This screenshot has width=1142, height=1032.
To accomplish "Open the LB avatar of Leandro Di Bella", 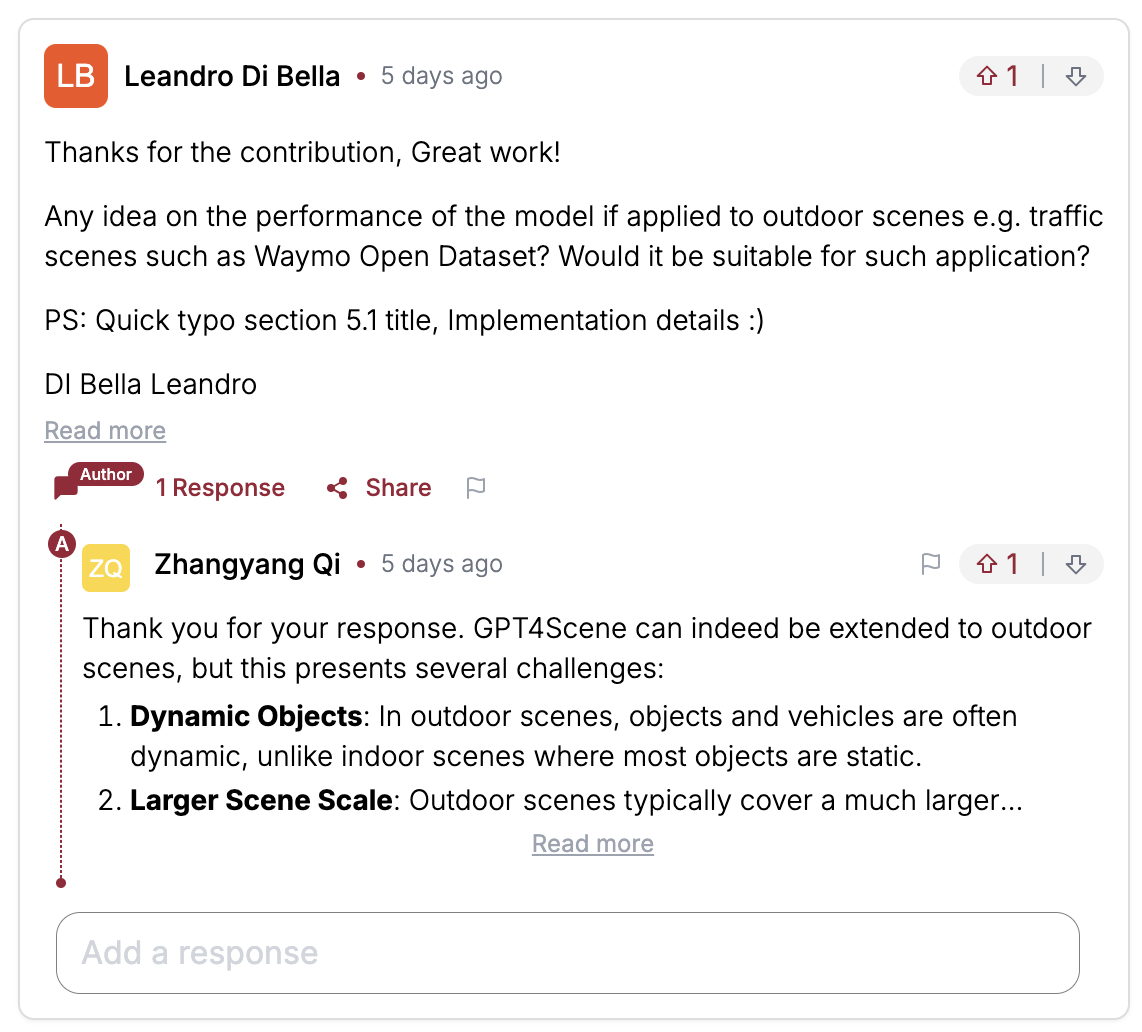I will [76, 76].
